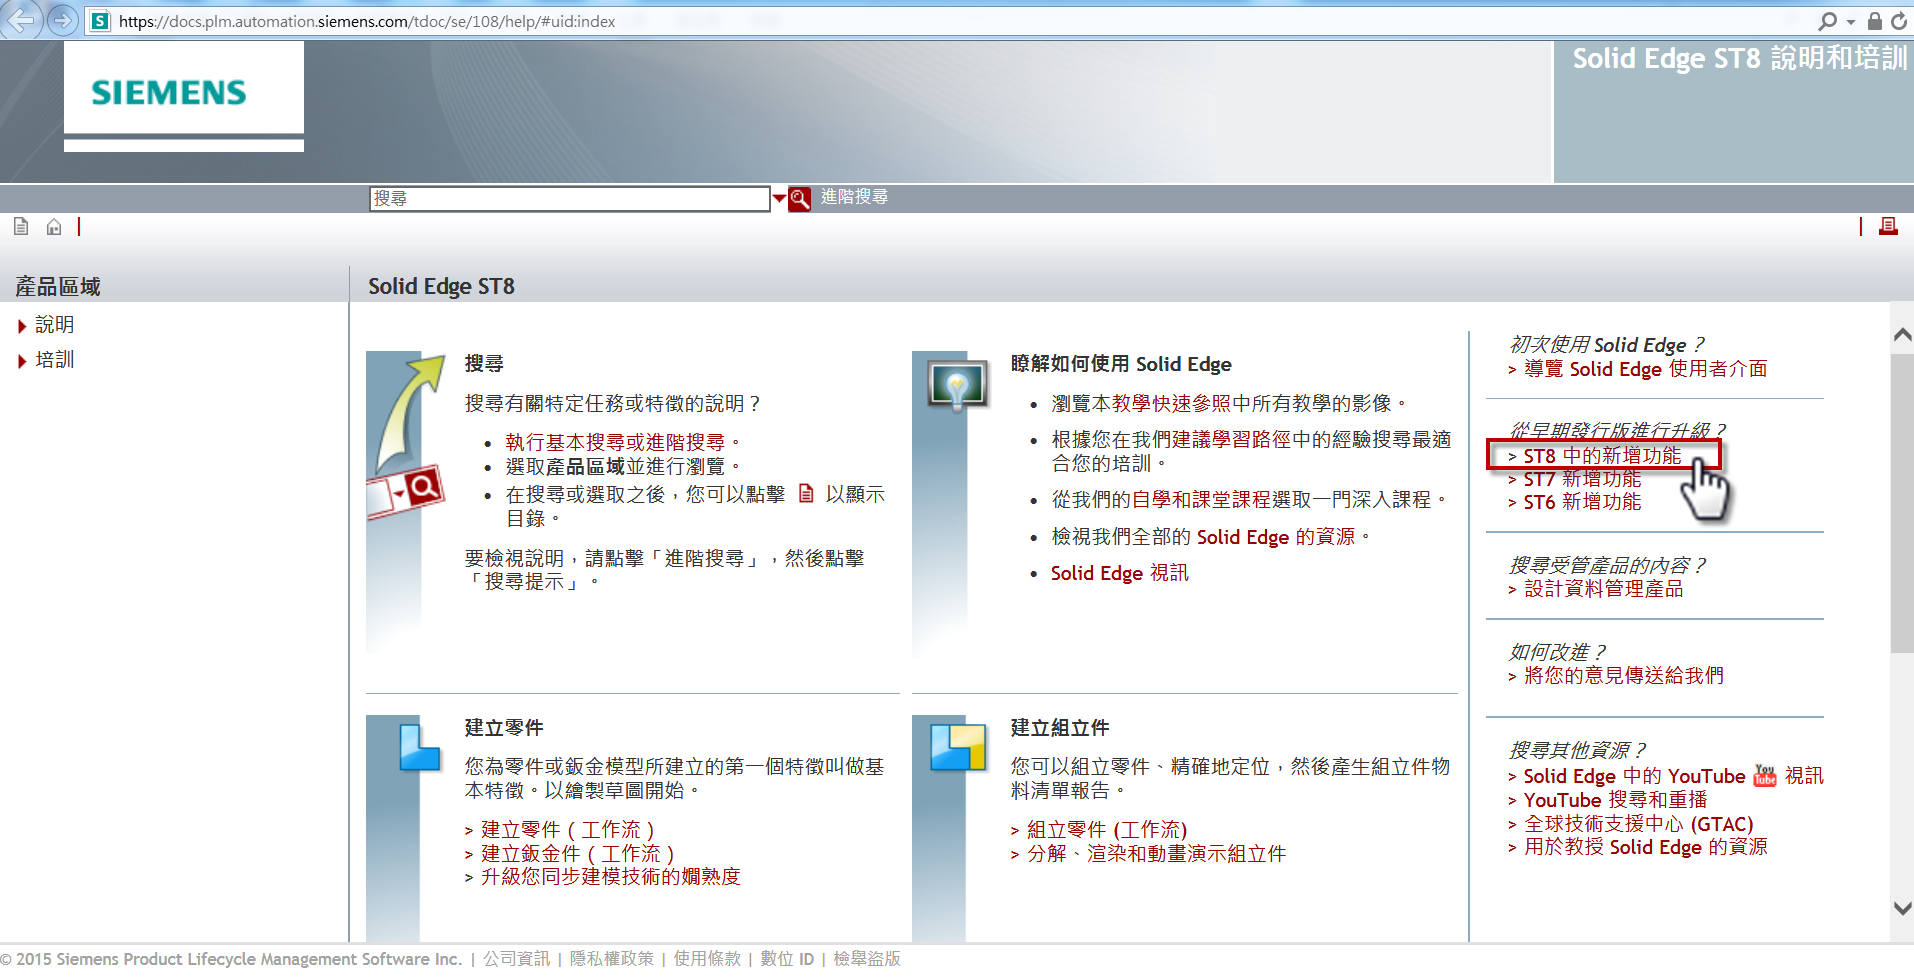Expand the 說明 tree item
Screen dimensions: 1914x979
tap(22, 326)
